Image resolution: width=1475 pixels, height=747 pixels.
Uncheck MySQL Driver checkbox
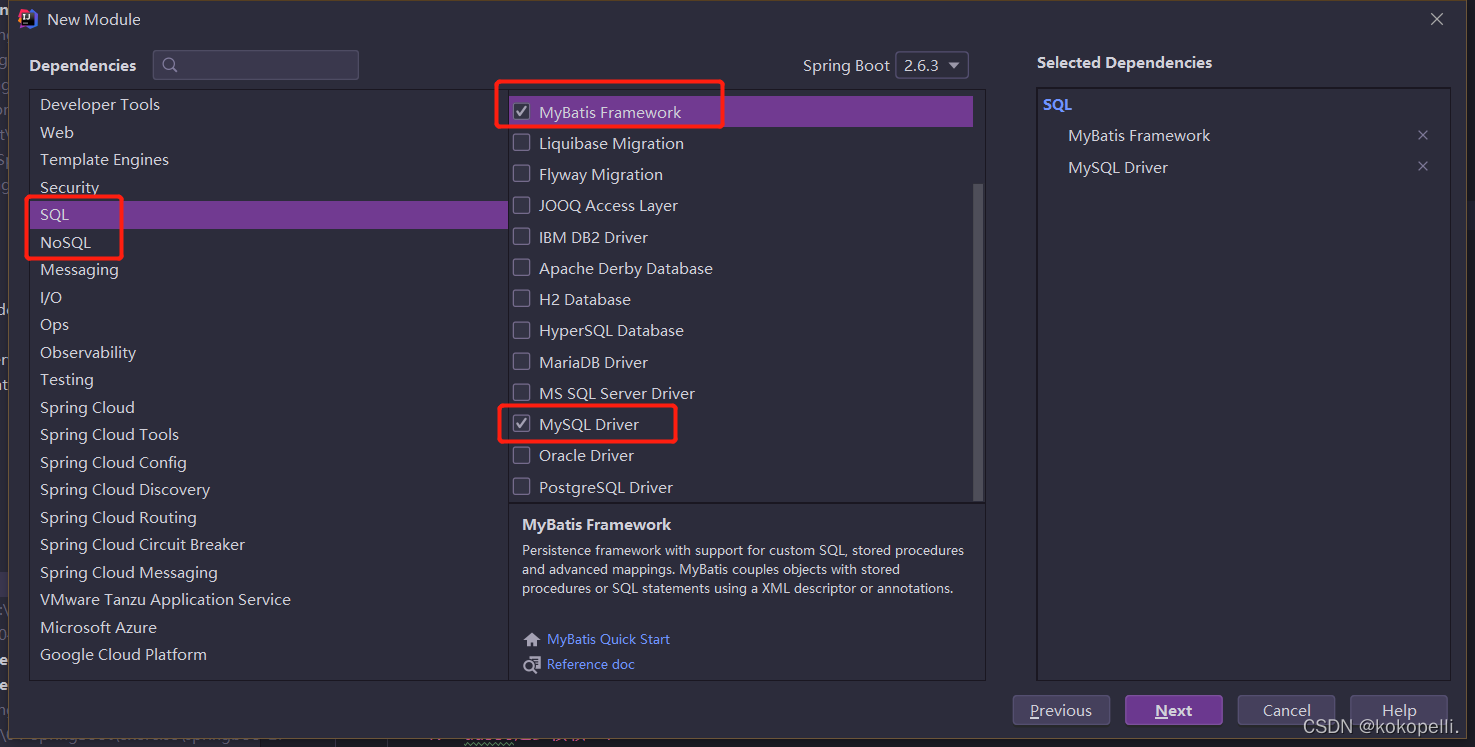pos(521,424)
